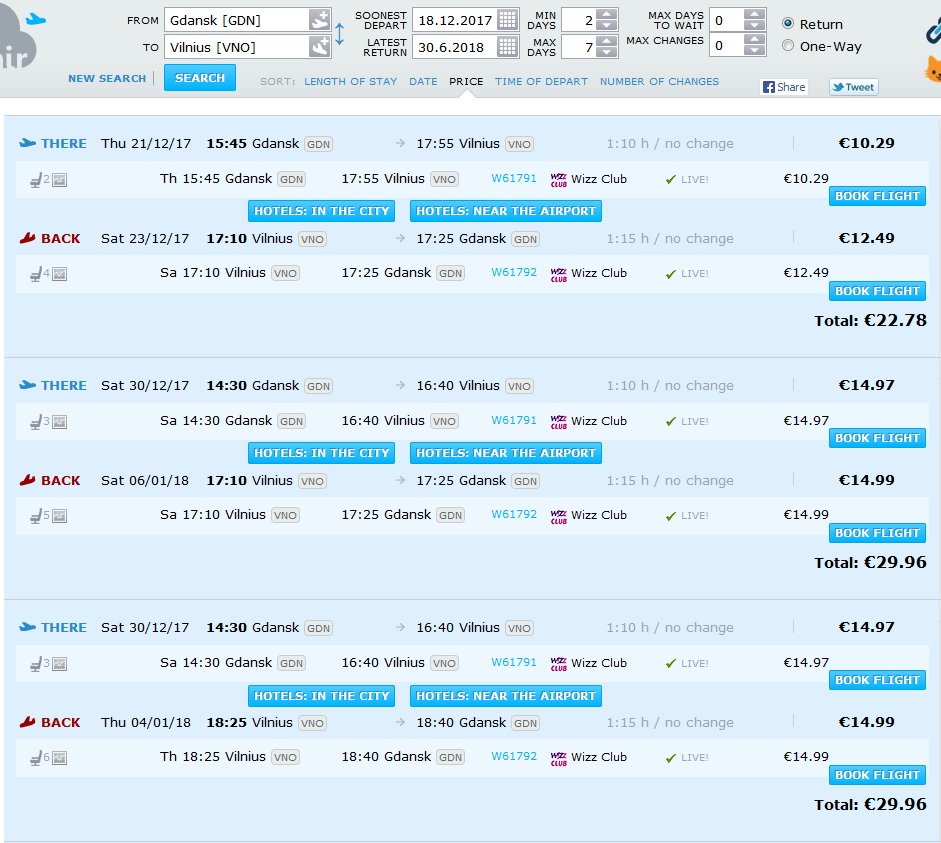Image resolution: width=941 pixels, height=843 pixels.
Task: Book the €10.29 Gdansk to Vilnius flight
Action: (x=877, y=196)
